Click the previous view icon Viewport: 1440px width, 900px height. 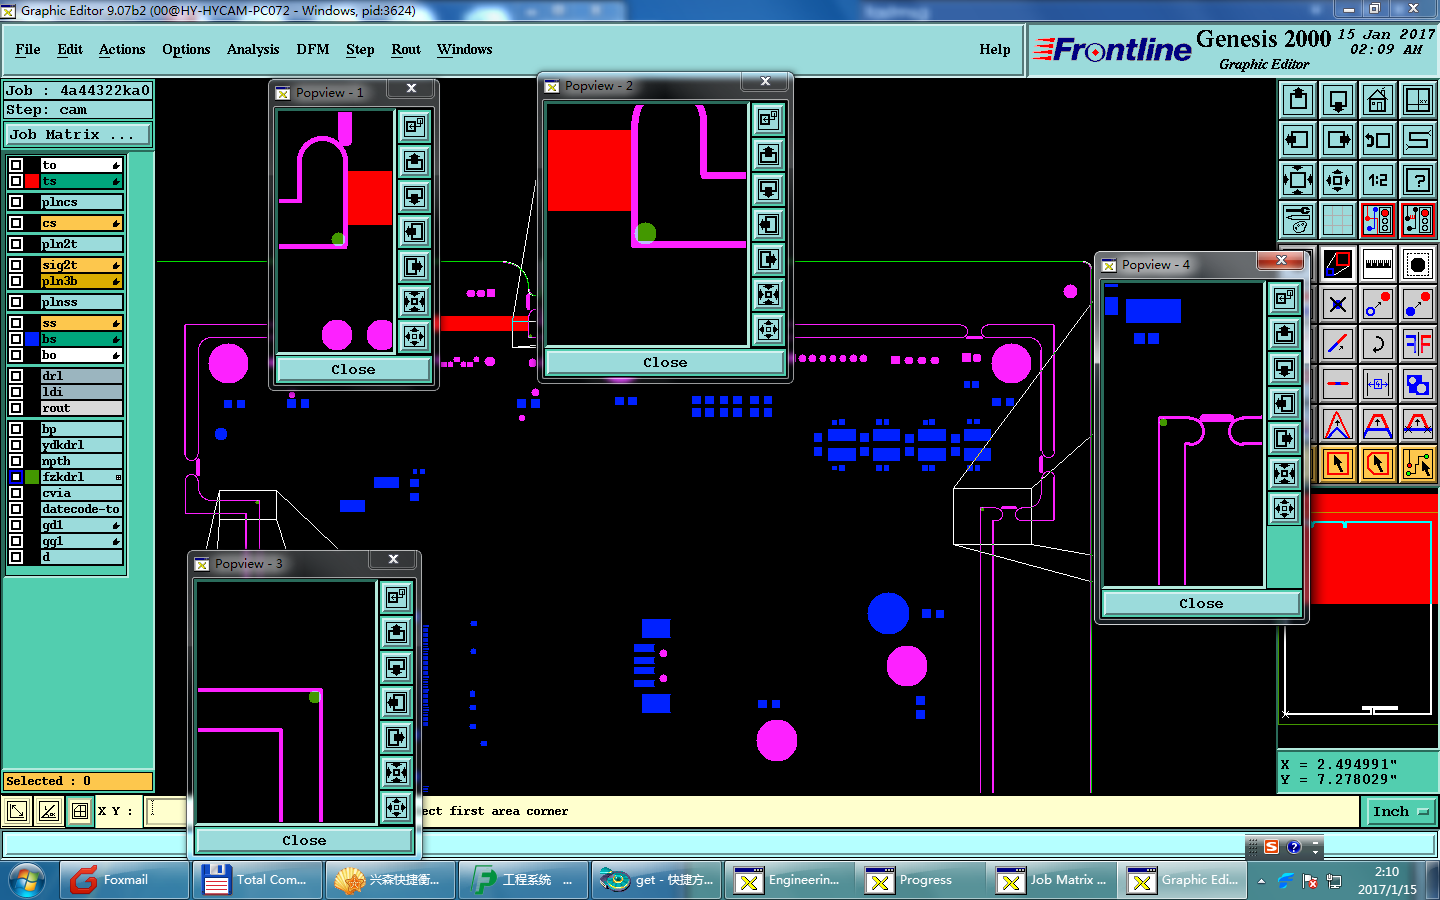click(1378, 140)
